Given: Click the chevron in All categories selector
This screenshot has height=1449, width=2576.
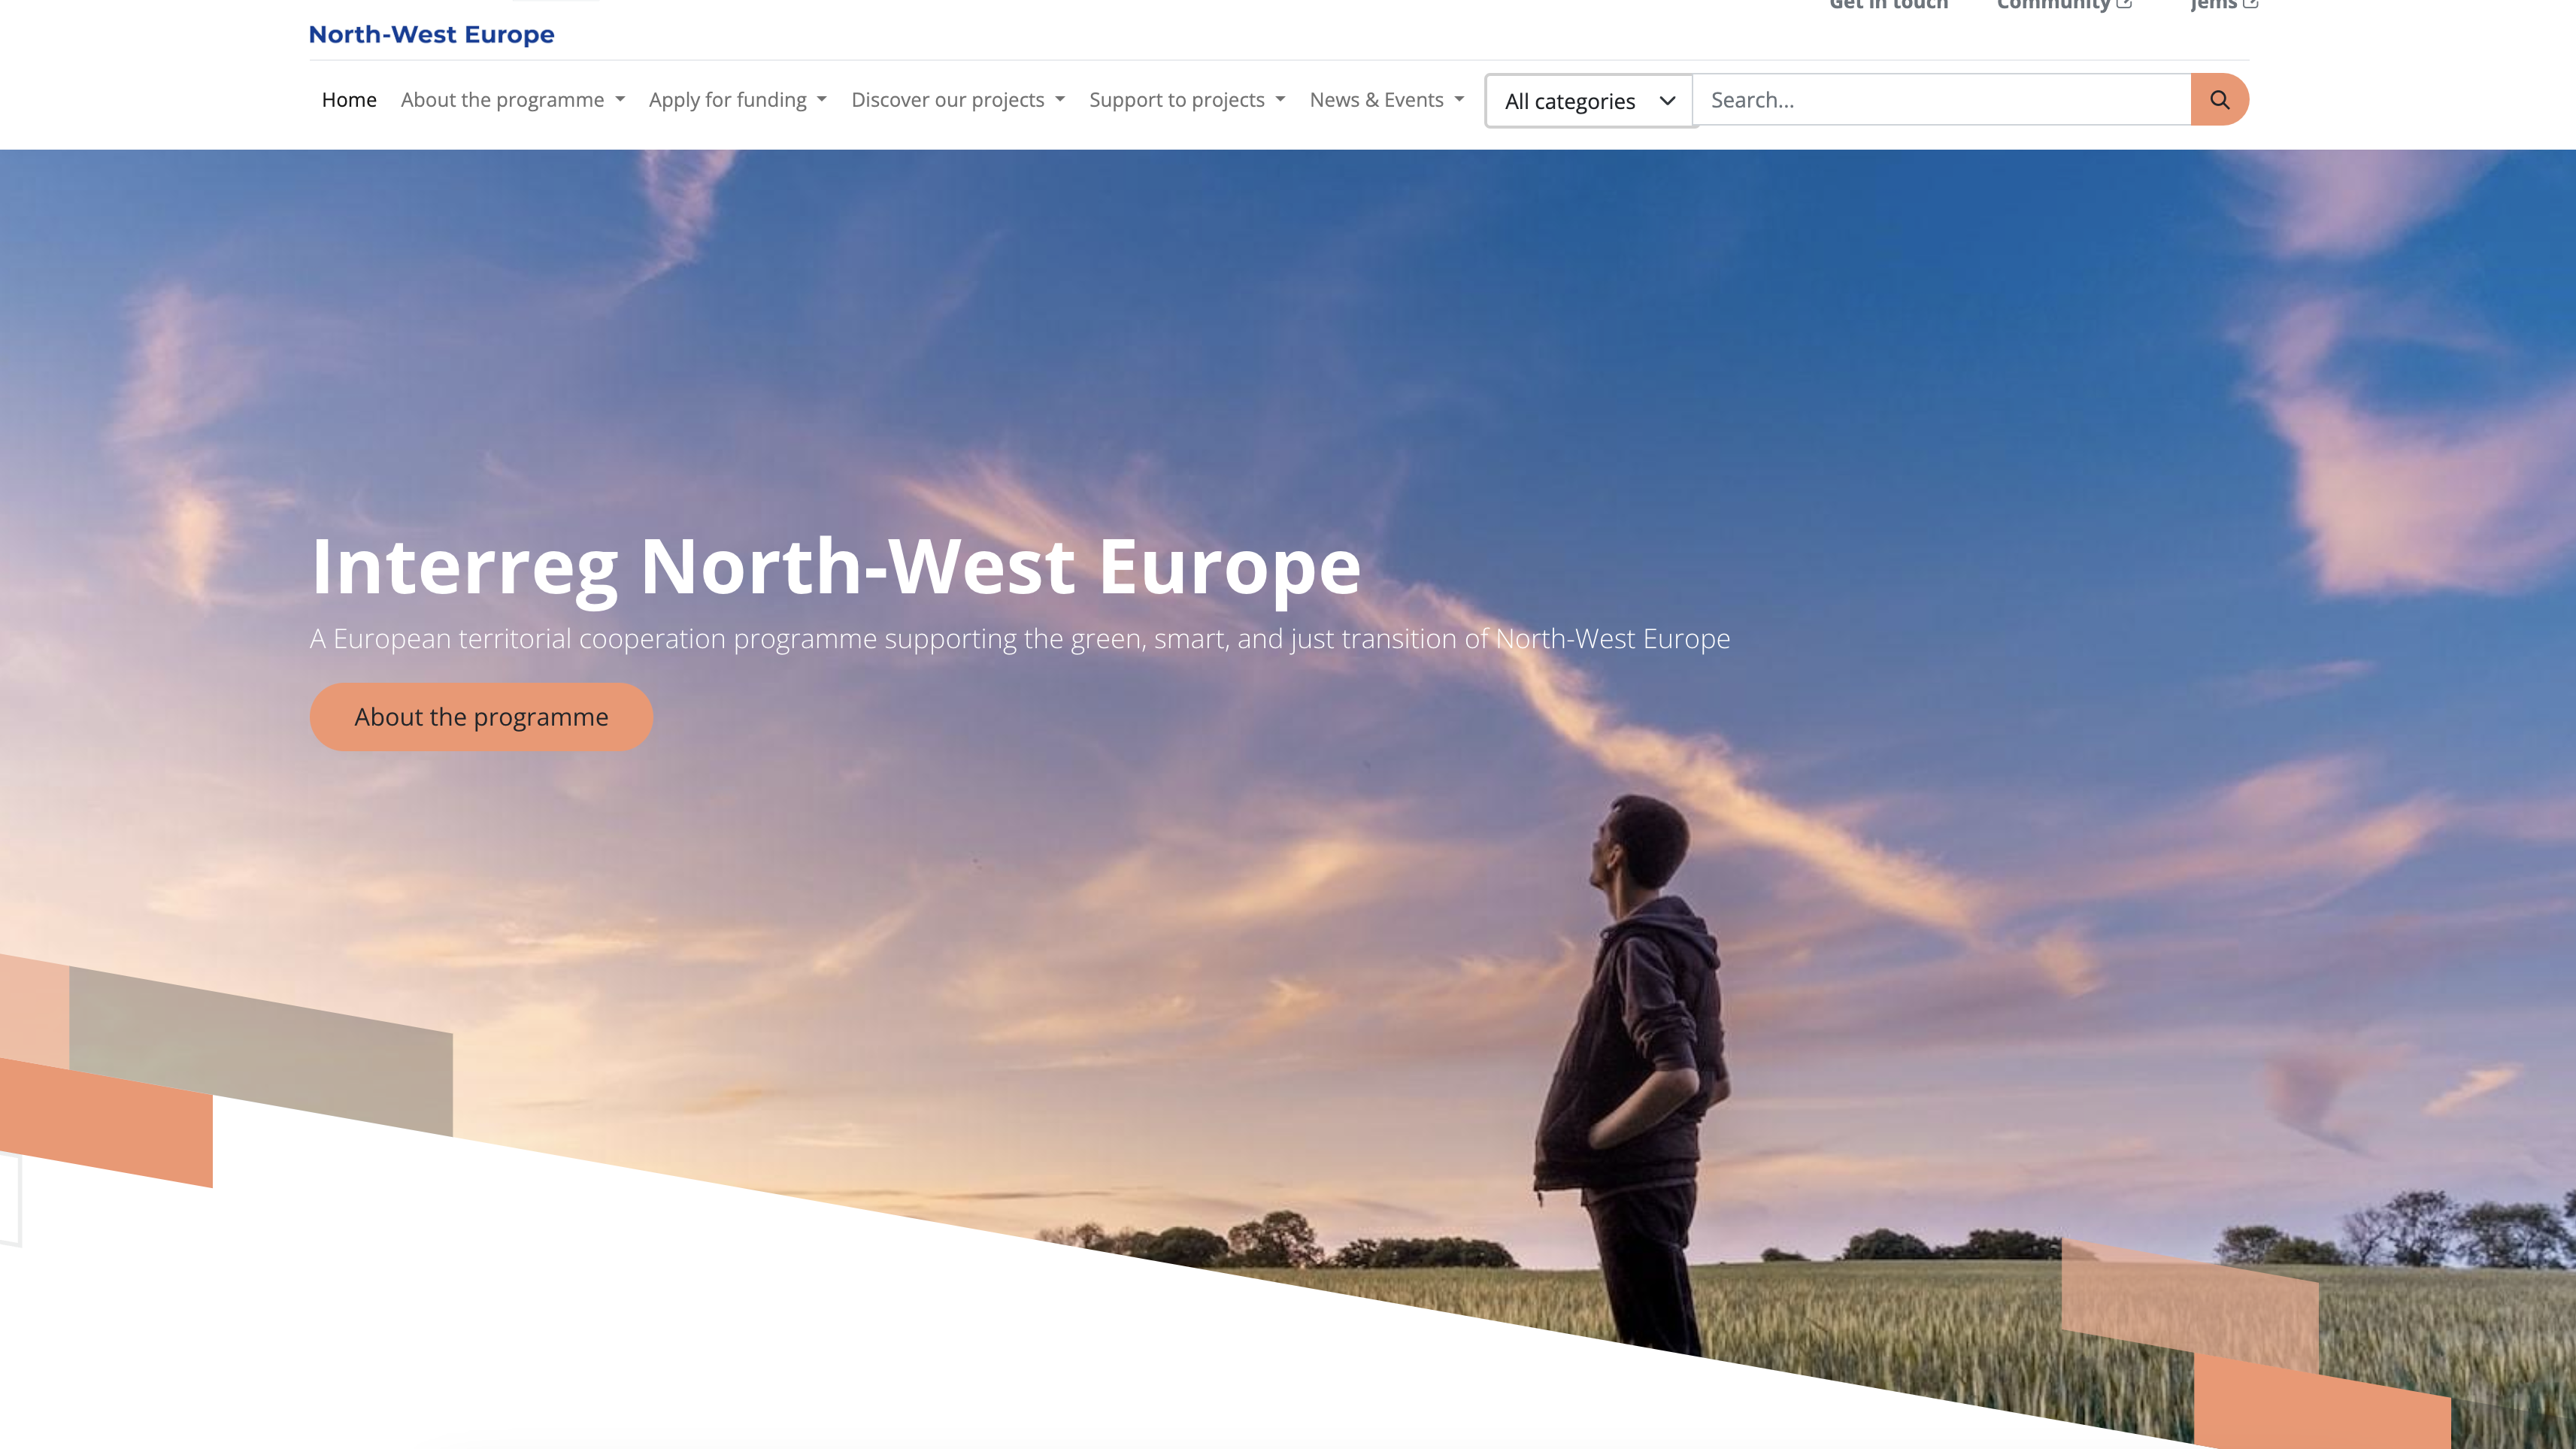Looking at the screenshot, I should point(1667,101).
